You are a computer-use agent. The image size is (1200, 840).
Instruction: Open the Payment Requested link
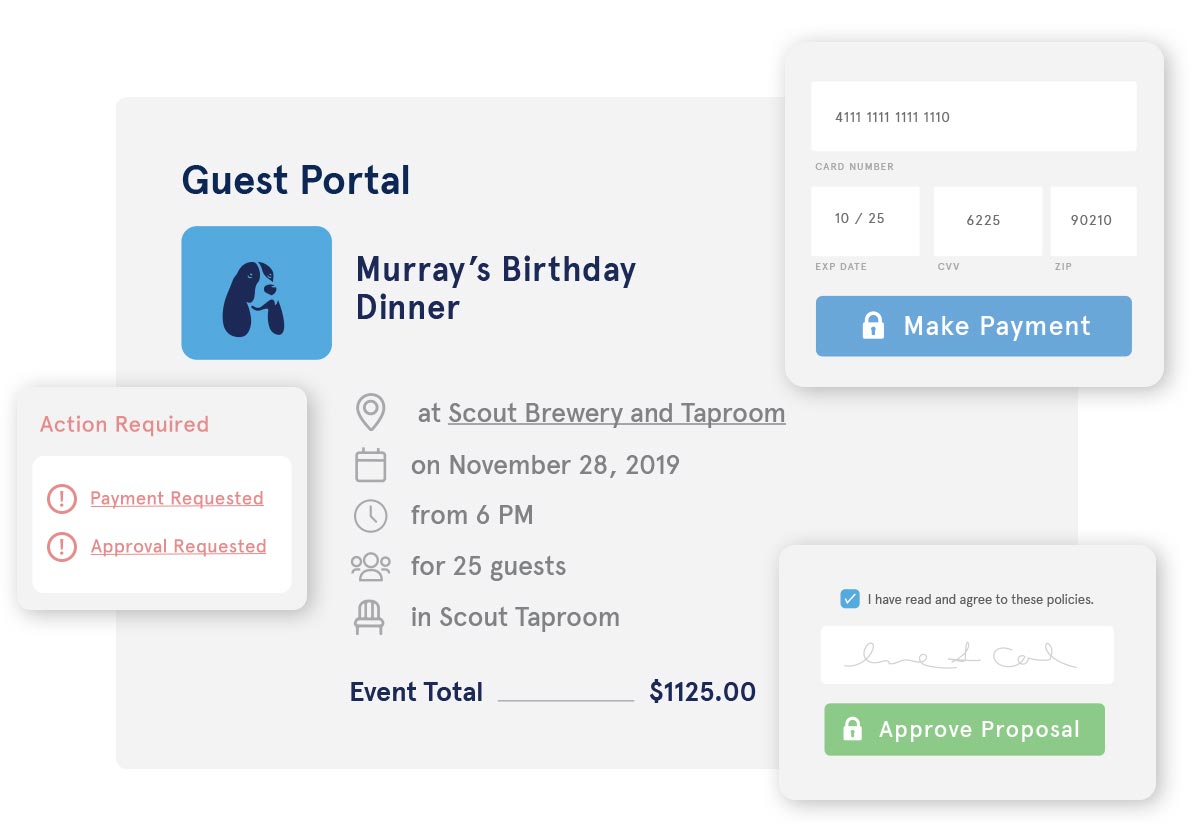coord(177,498)
